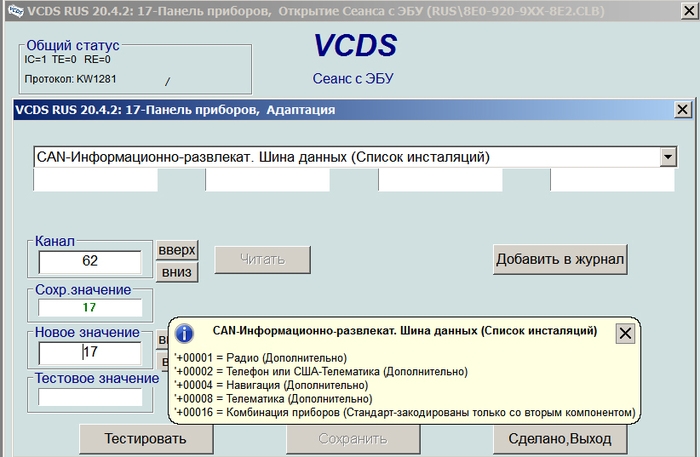Click the 'IC=1 TE=0 RE=0' status text
Screen dimensions: 700x457
(67, 59)
